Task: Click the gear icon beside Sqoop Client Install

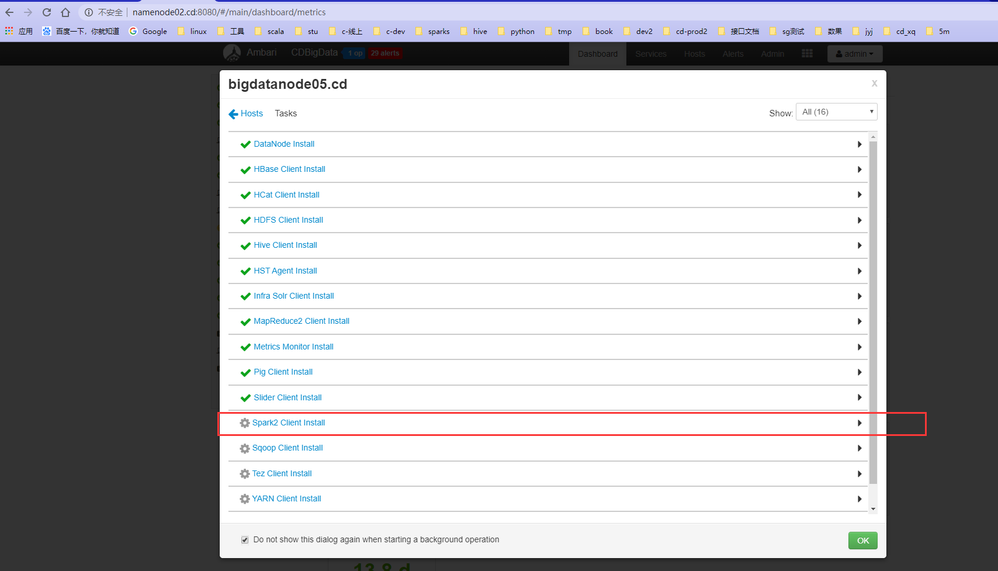Action: pos(244,448)
